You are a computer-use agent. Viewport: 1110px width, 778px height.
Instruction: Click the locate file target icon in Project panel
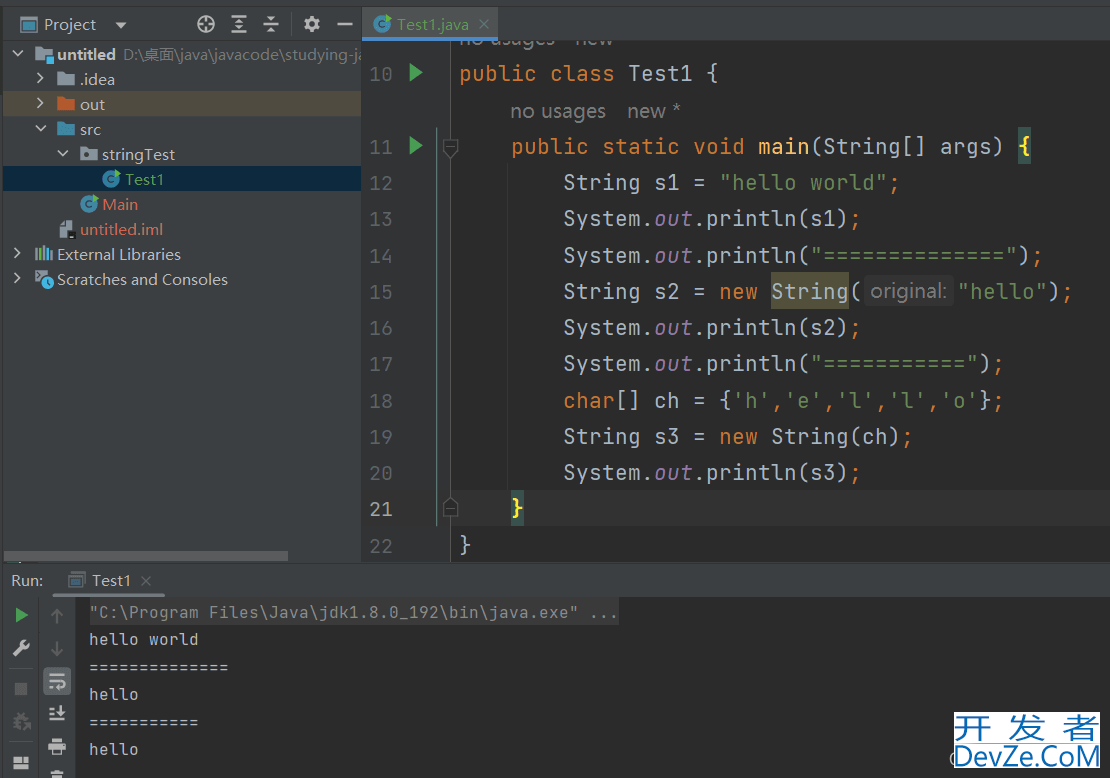pos(206,24)
